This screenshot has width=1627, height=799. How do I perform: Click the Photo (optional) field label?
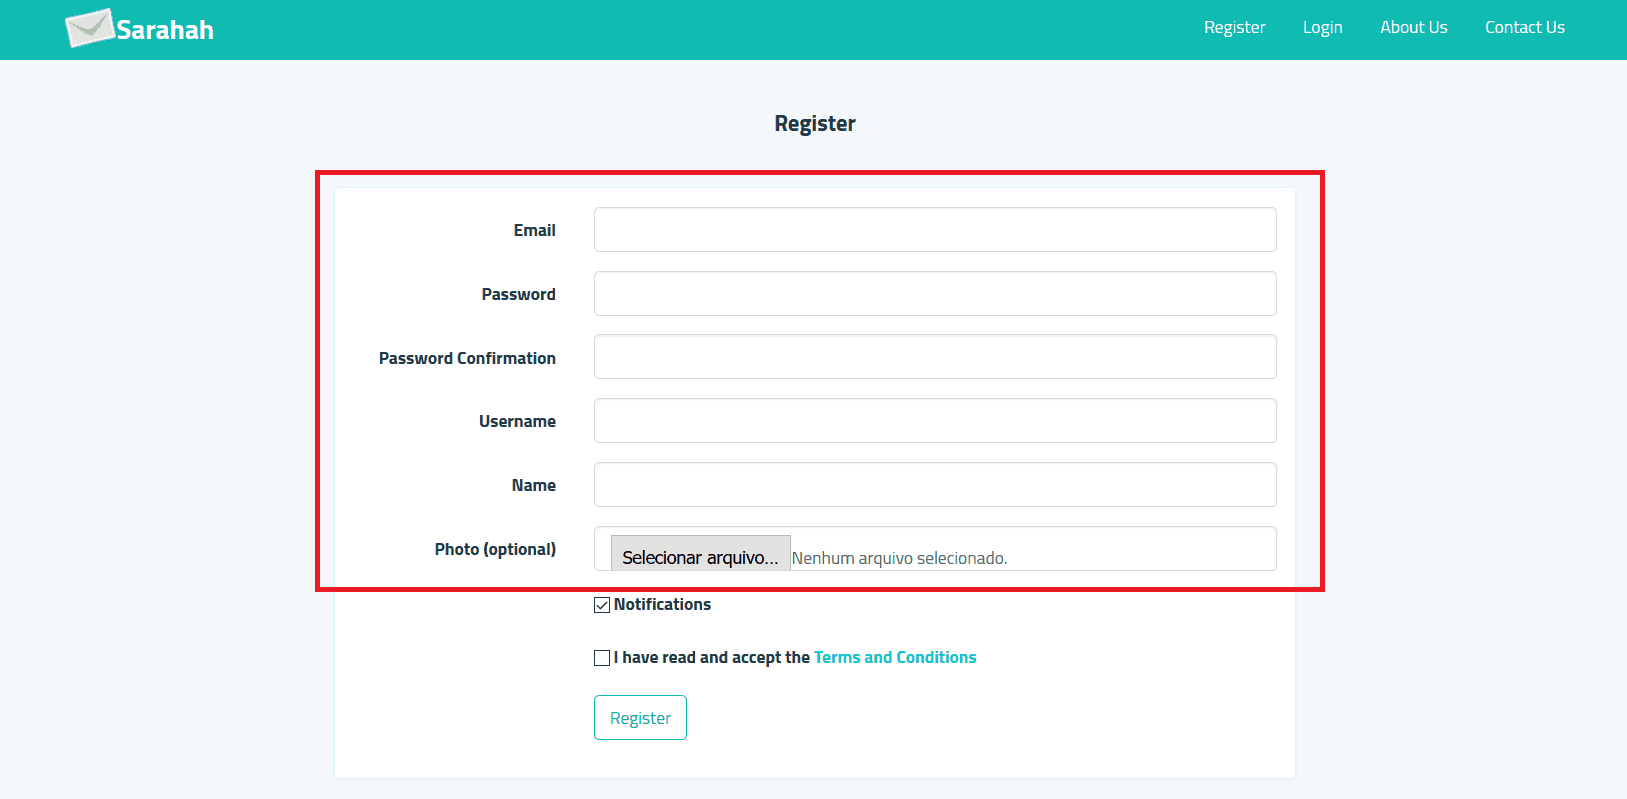coord(495,549)
